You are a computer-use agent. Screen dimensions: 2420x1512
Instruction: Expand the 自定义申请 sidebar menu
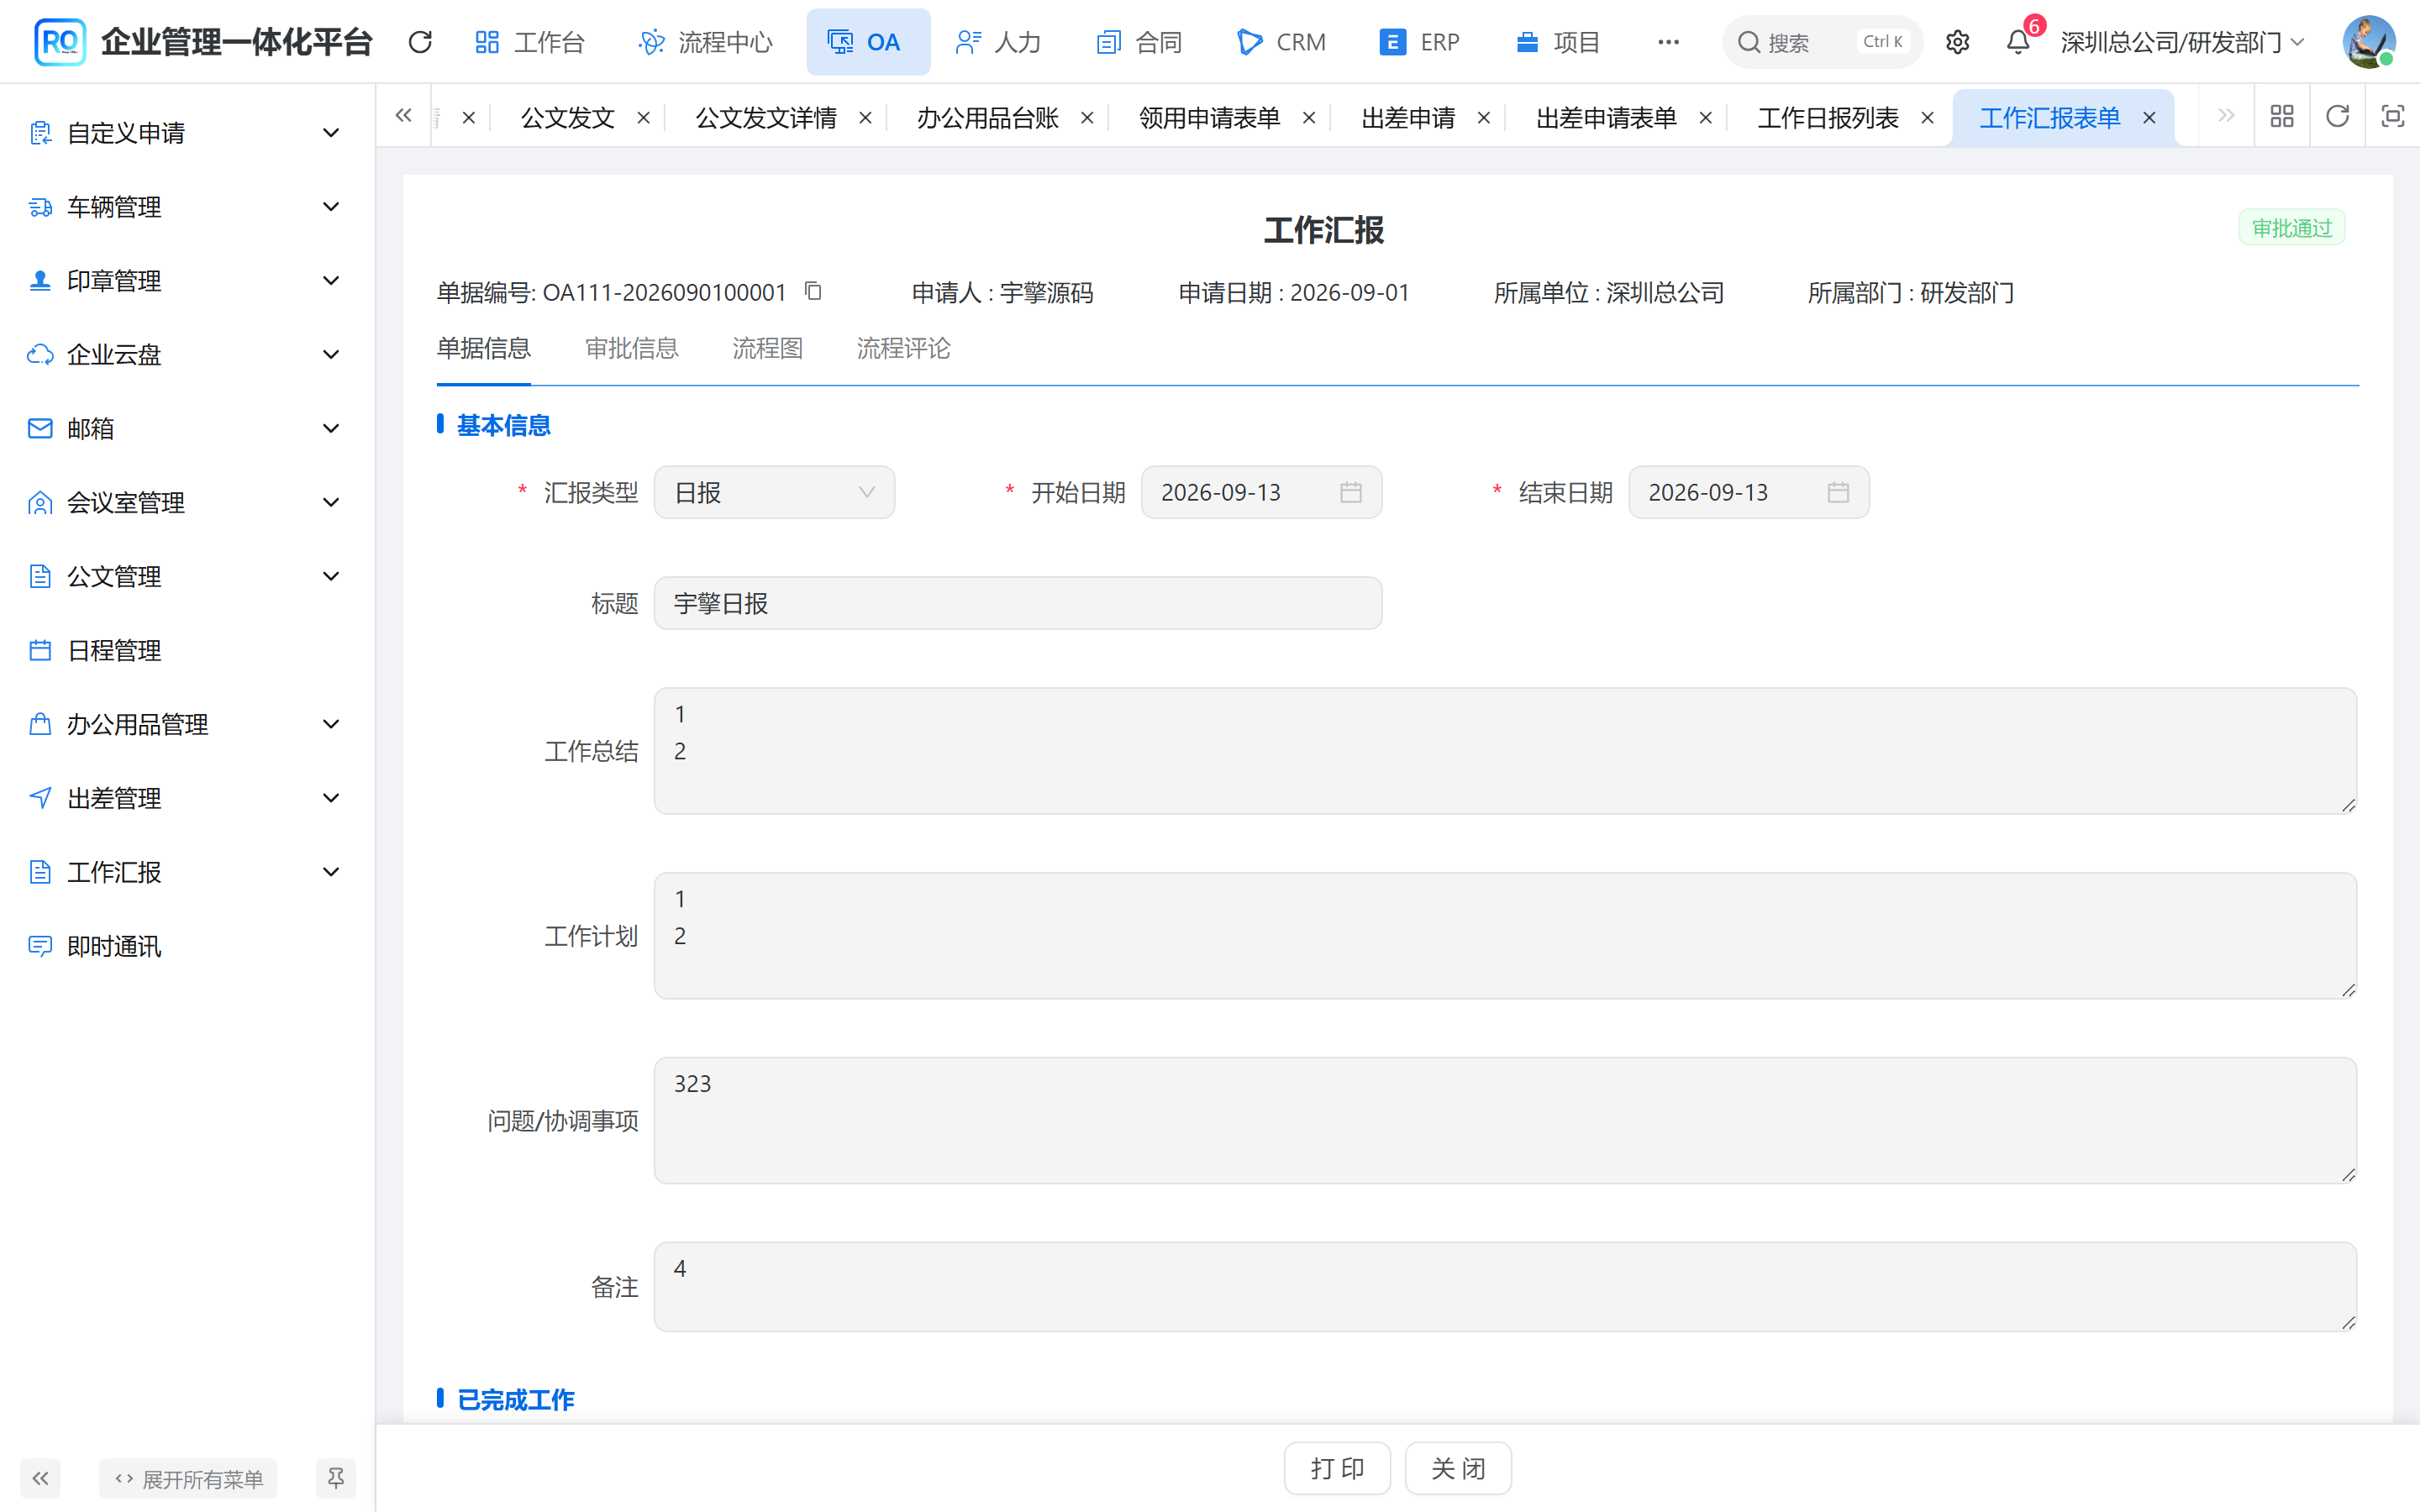187,133
